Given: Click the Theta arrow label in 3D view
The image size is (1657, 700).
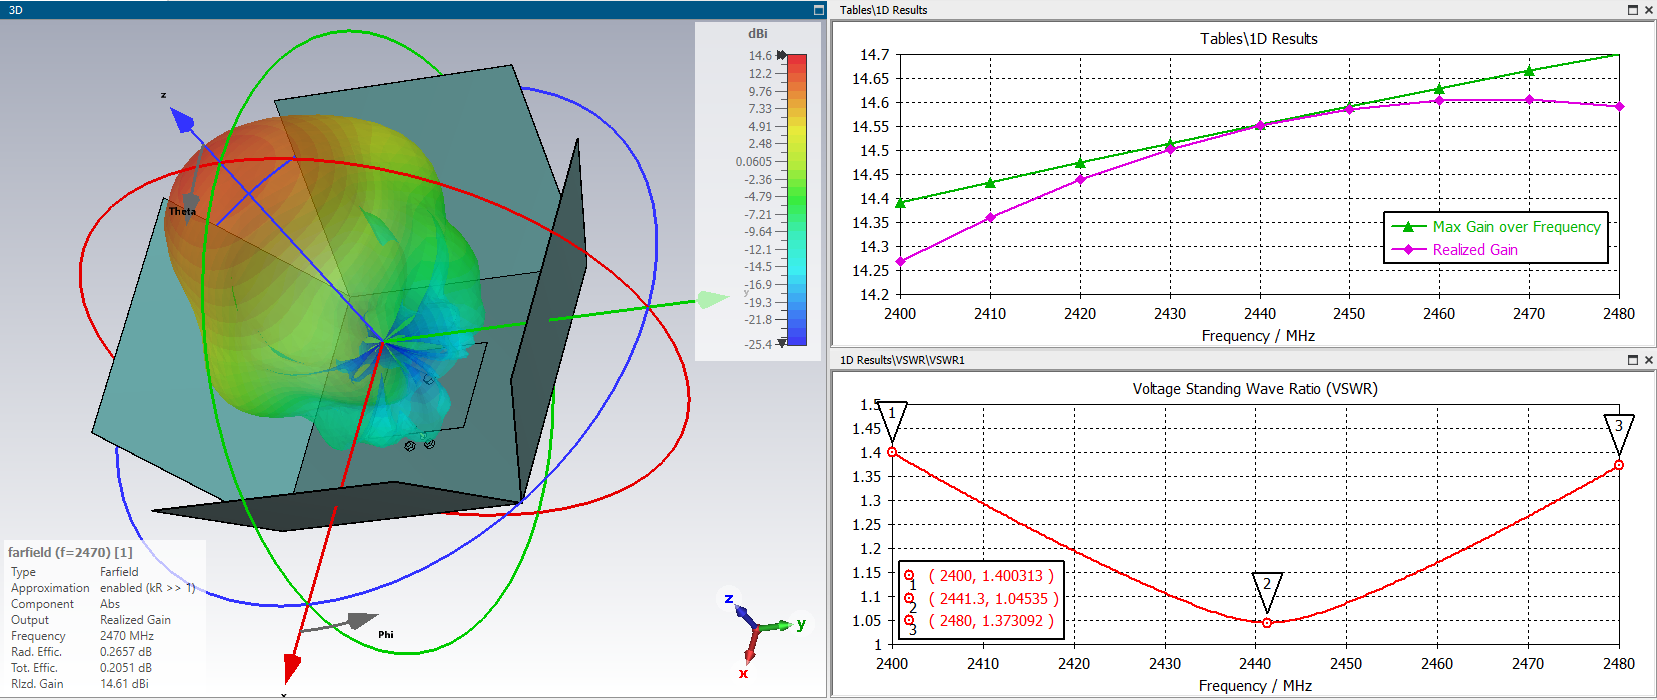Looking at the screenshot, I should [x=183, y=211].
